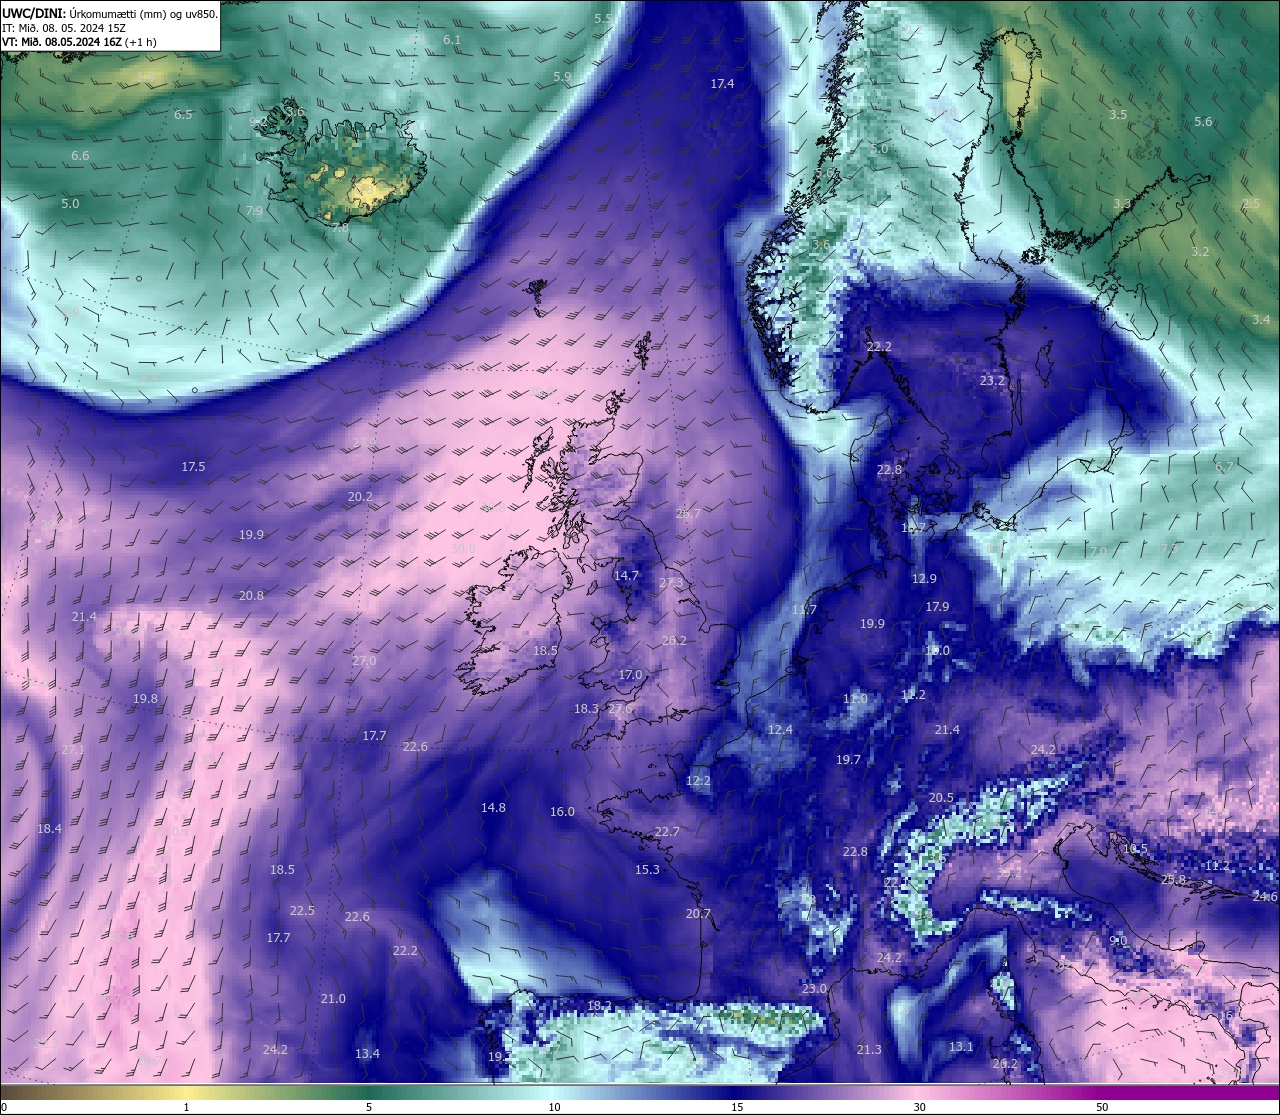Viewport: 1280px width, 1115px height.
Task: Click the 23.2 value label
Action: coord(992,381)
